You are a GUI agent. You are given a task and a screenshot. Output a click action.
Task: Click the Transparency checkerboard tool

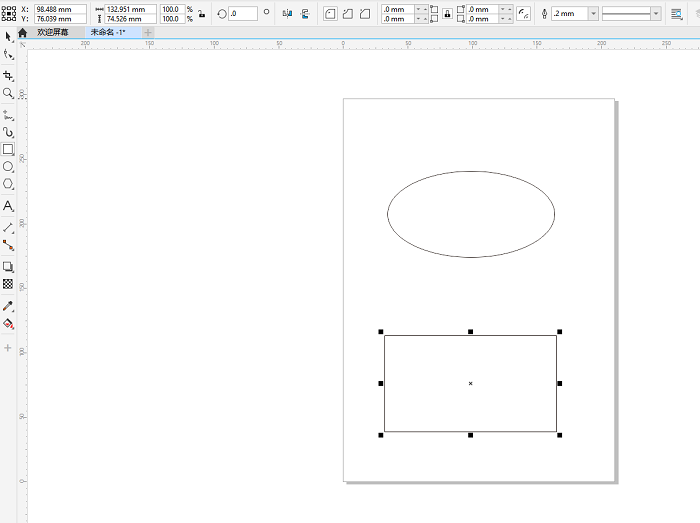coord(8,284)
